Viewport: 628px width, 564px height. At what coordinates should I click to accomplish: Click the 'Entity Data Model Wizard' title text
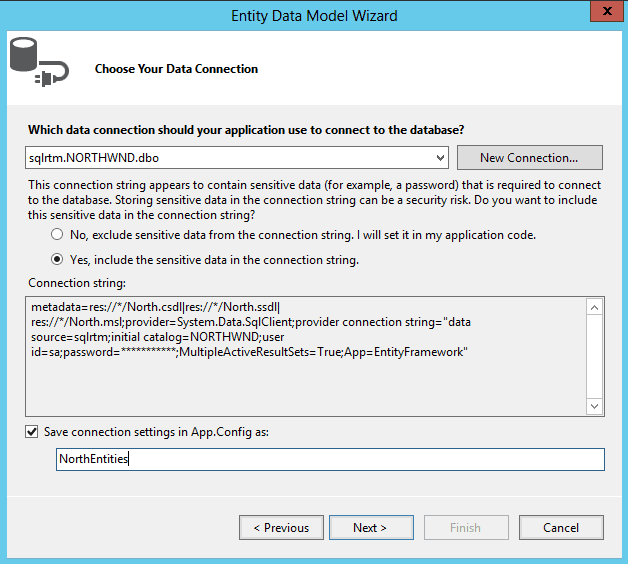pos(314,16)
